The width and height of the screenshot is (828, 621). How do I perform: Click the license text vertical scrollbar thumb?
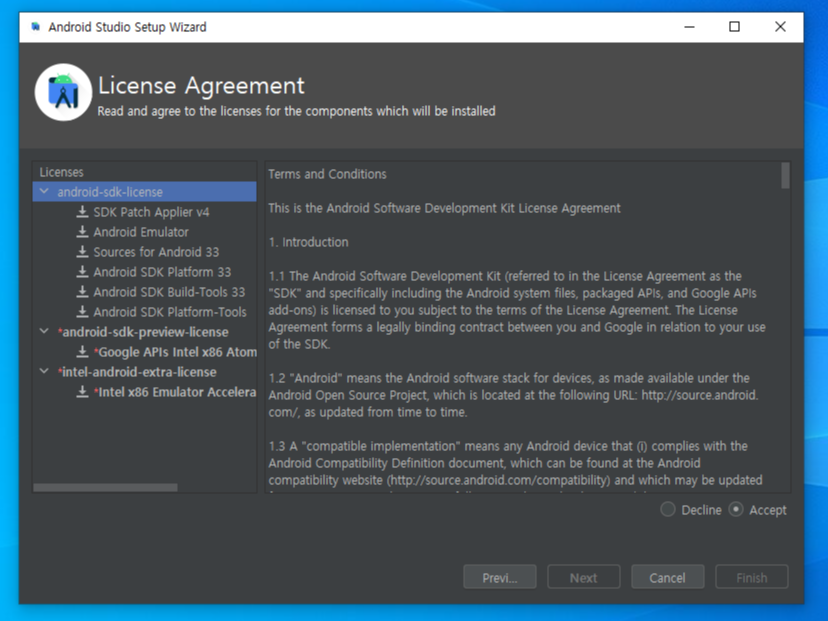pyautogui.click(x=785, y=175)
